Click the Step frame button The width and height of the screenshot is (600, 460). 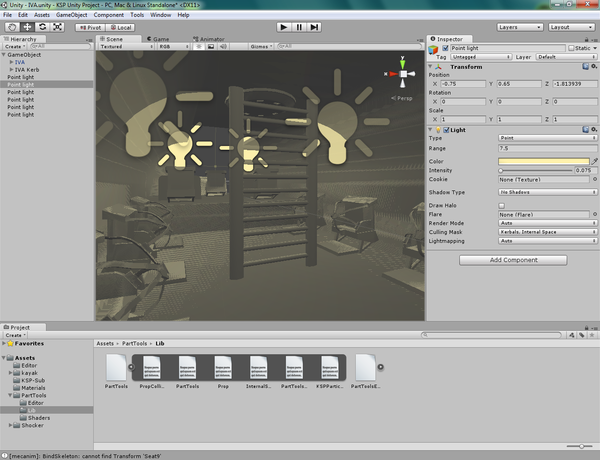315,27
